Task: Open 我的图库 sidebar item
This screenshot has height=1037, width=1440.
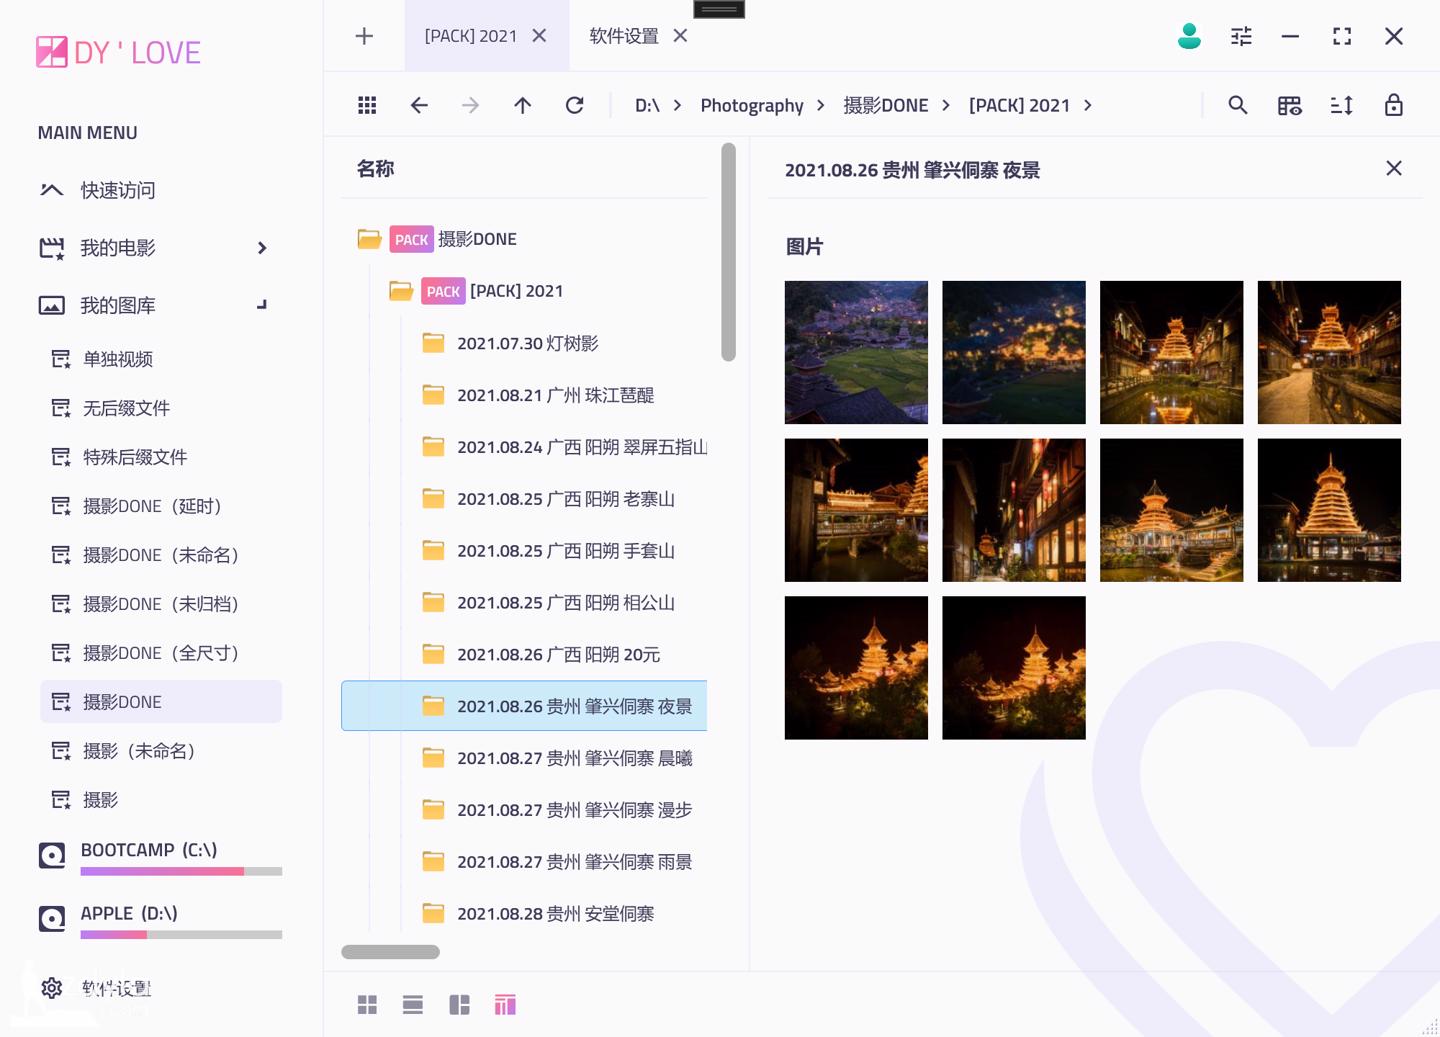Action: tap(117, 305)
